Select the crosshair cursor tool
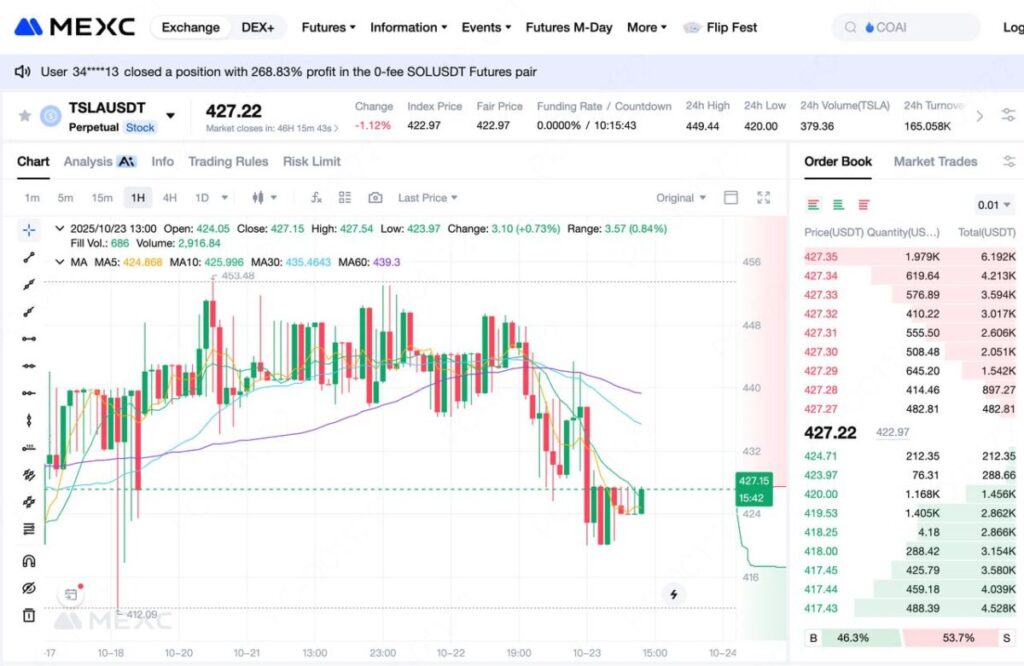Viewport: 1024px width, 666px height. tap(29, 230)
